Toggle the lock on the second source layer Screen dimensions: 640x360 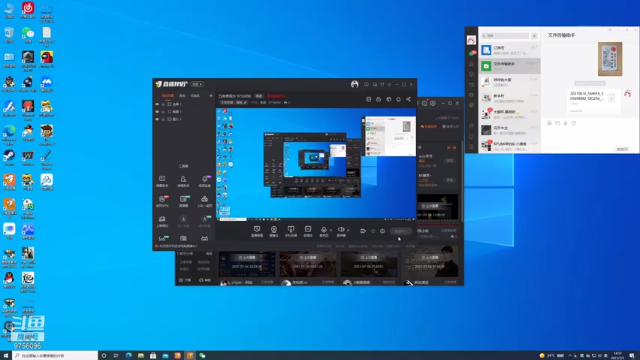163,111
